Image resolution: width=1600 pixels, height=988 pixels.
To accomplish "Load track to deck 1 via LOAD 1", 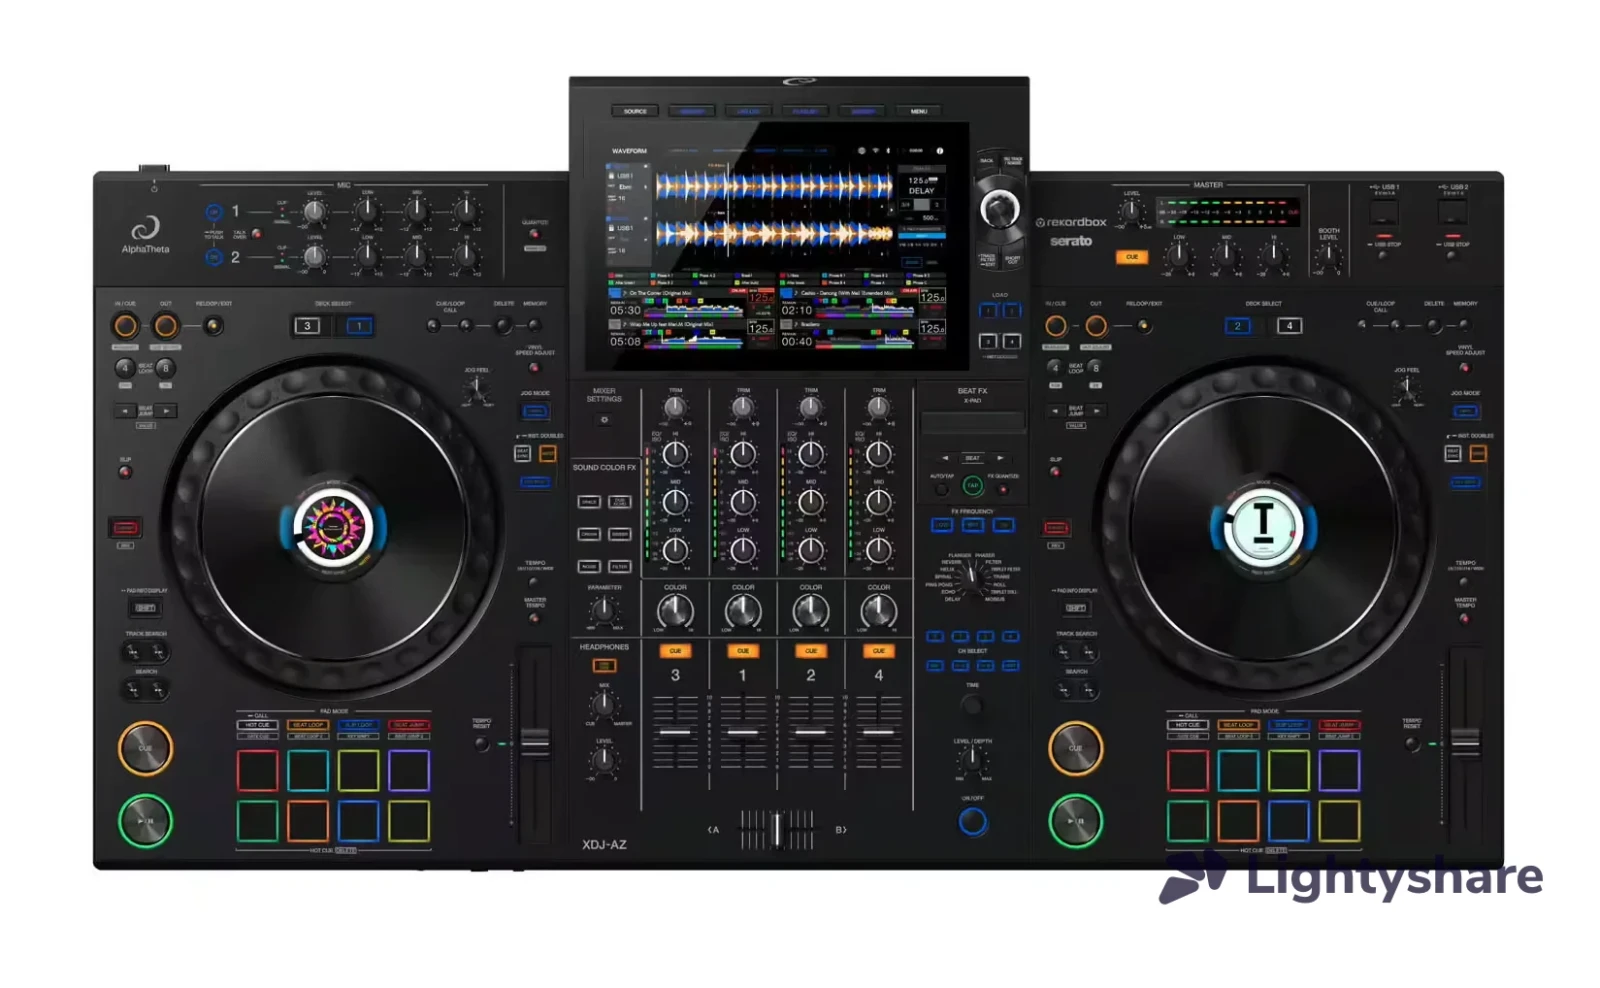I will pos(987,311).
